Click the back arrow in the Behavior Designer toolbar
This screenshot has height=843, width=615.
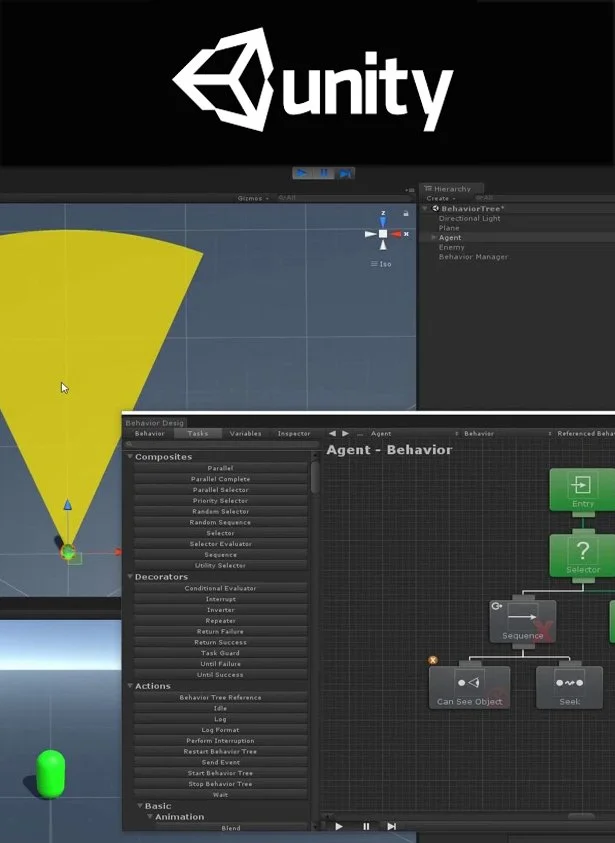click(x=332, y=433)
